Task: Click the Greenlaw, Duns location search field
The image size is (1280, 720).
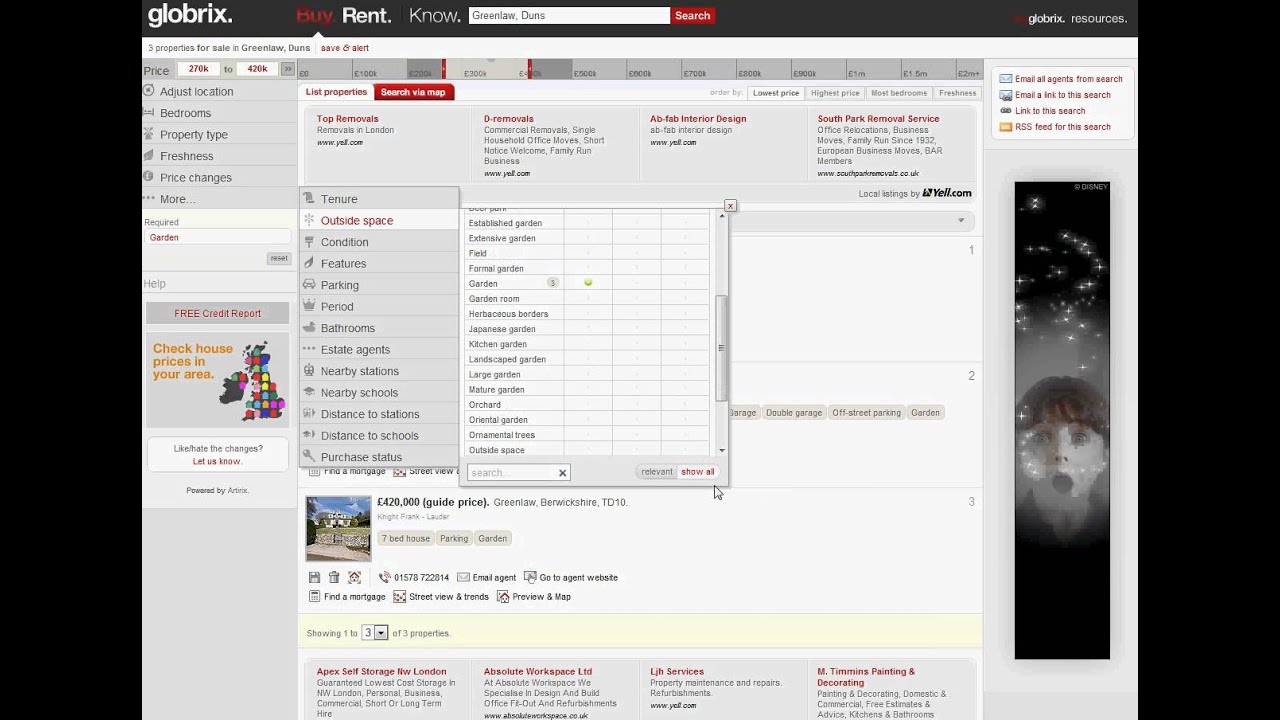Action: click(x=568, y=15)
